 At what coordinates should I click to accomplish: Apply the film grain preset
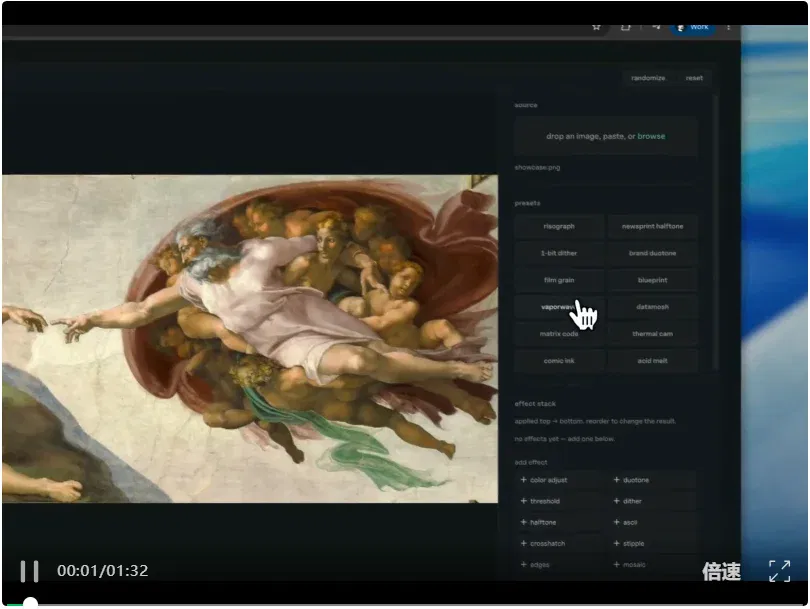(x=559, y=280)
